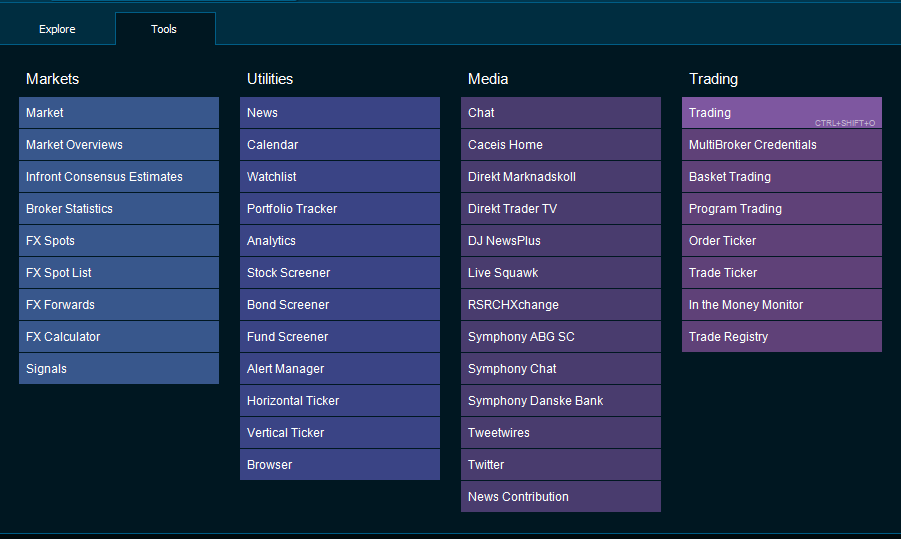Open the Trade Ticker
This screenshot has width=901, height=539.
[x=781, y=273]
